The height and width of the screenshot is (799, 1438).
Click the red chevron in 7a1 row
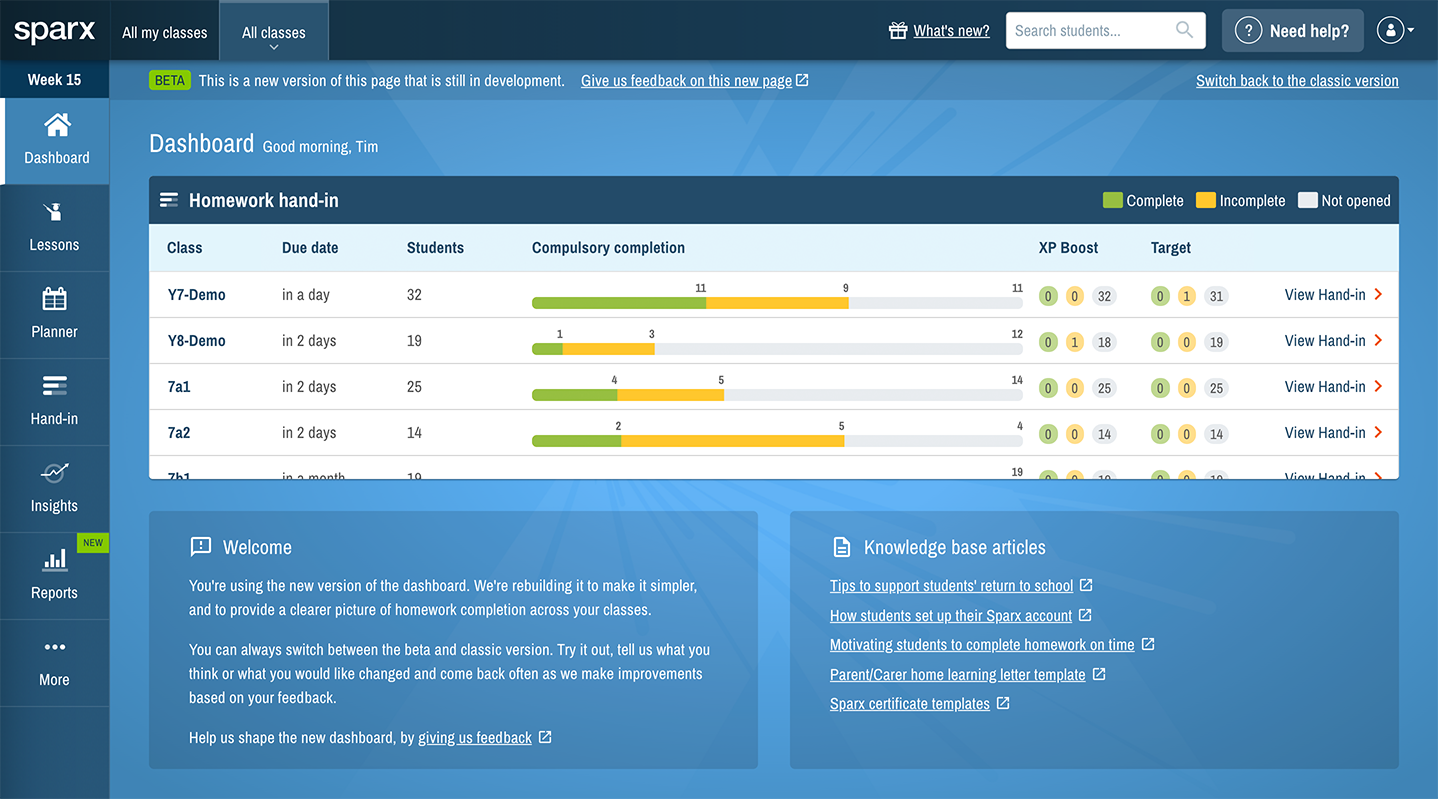click(1379, 386)
